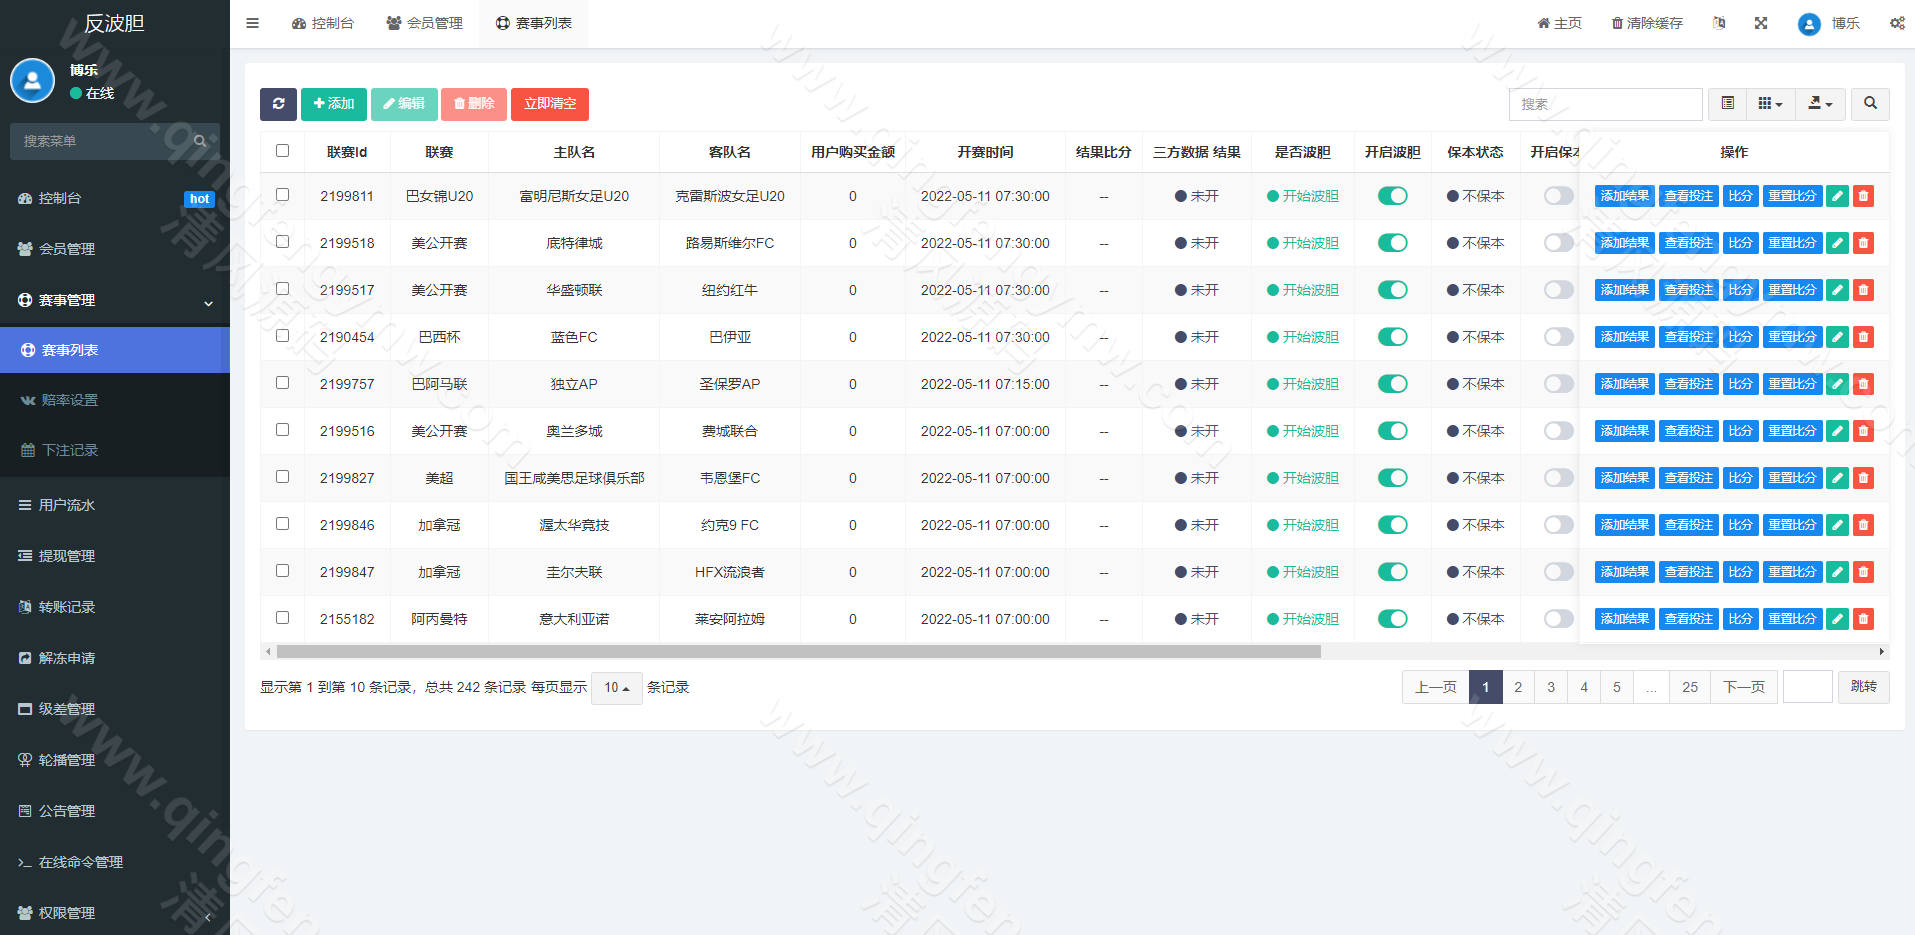Click the 立即清空 button
This screenshot has height=935, width=1915.
pyautogui.click(x=549, y=104)
